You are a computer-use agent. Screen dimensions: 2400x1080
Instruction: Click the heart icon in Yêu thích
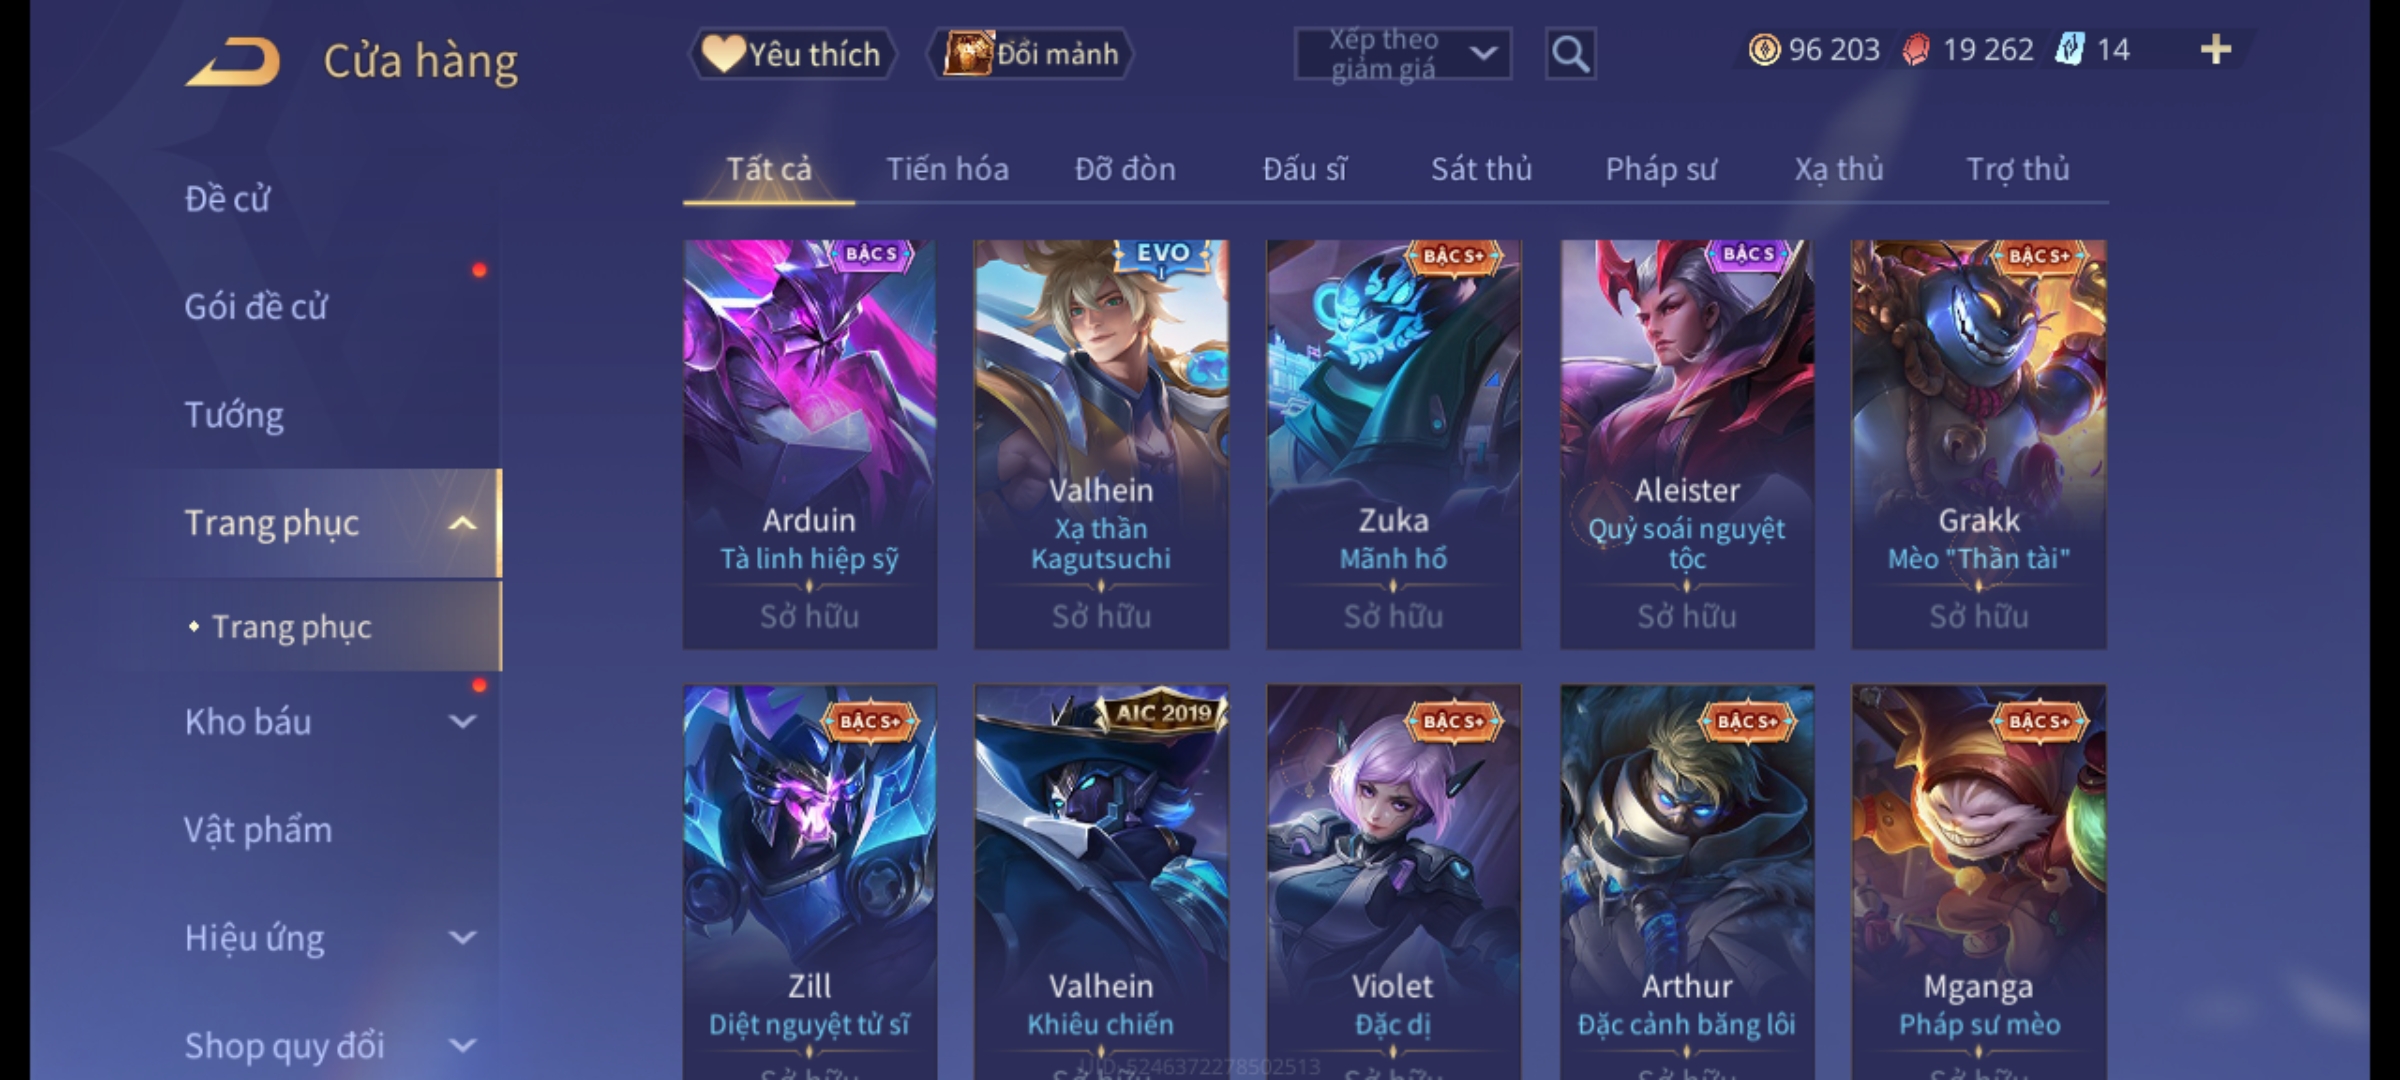[722, 53]
